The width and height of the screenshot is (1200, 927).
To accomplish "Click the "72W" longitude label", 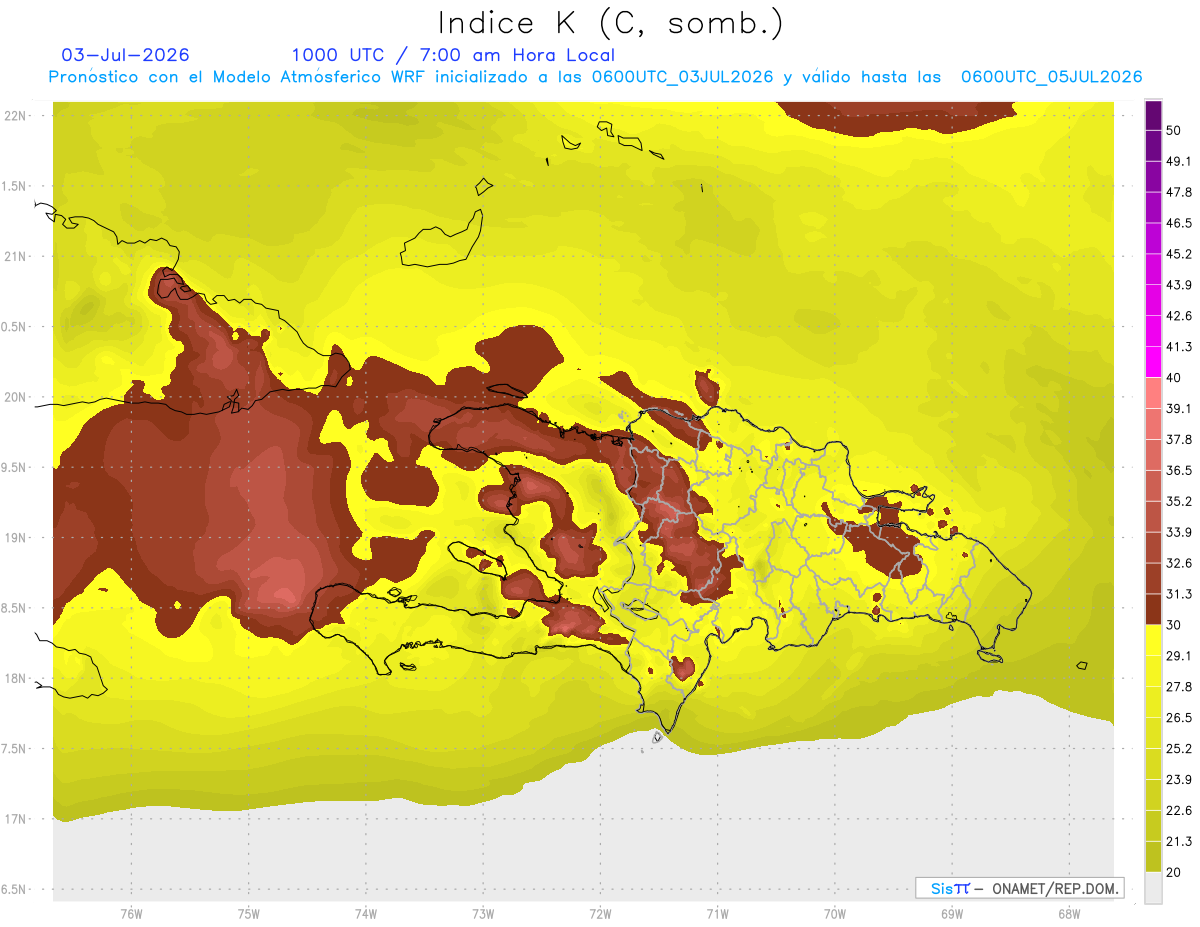I will (x=600, y=914).
